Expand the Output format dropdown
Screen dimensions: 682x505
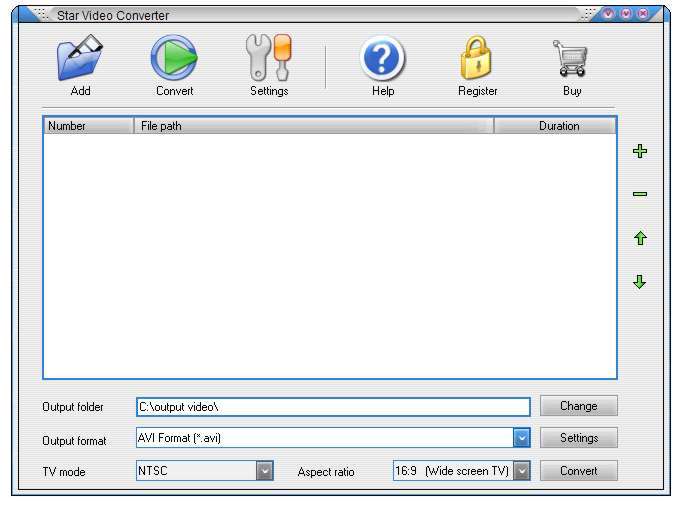click(521, 438)
